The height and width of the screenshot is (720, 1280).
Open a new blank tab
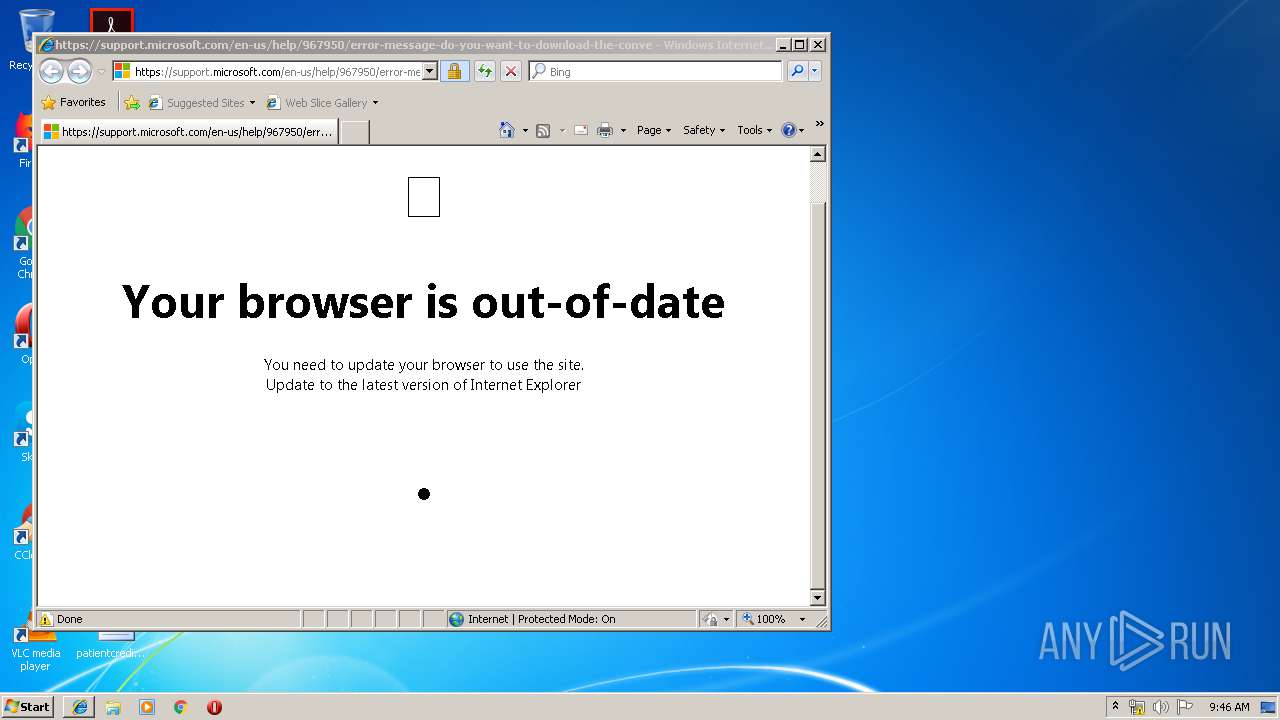[x=355, y=132]
